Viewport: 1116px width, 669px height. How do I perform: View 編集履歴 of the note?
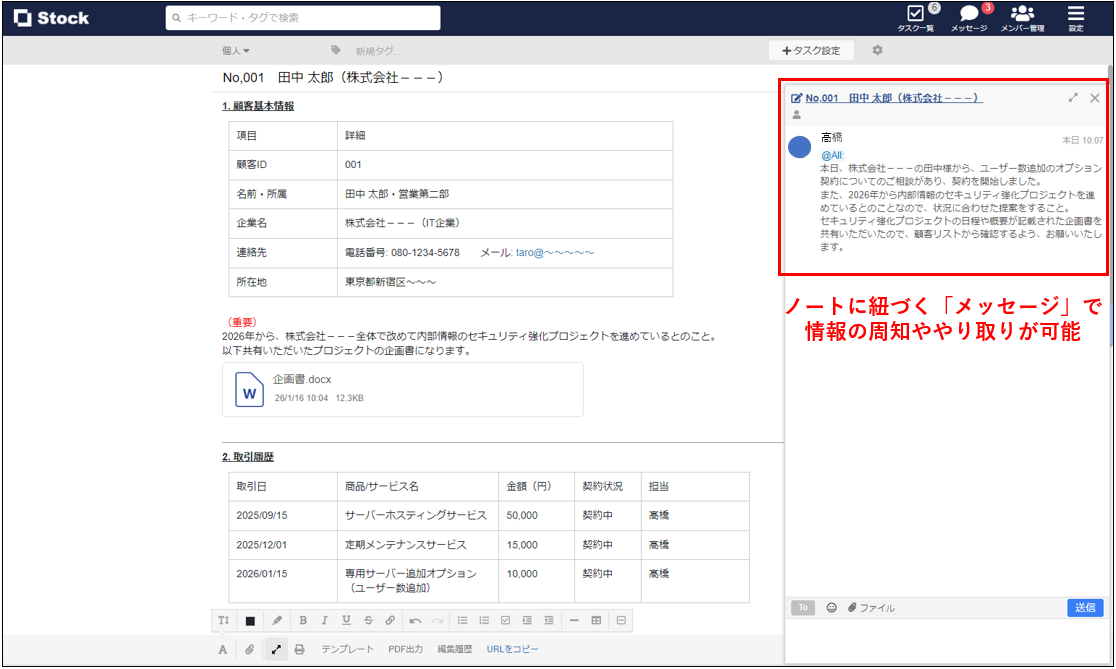pos(454,648)
